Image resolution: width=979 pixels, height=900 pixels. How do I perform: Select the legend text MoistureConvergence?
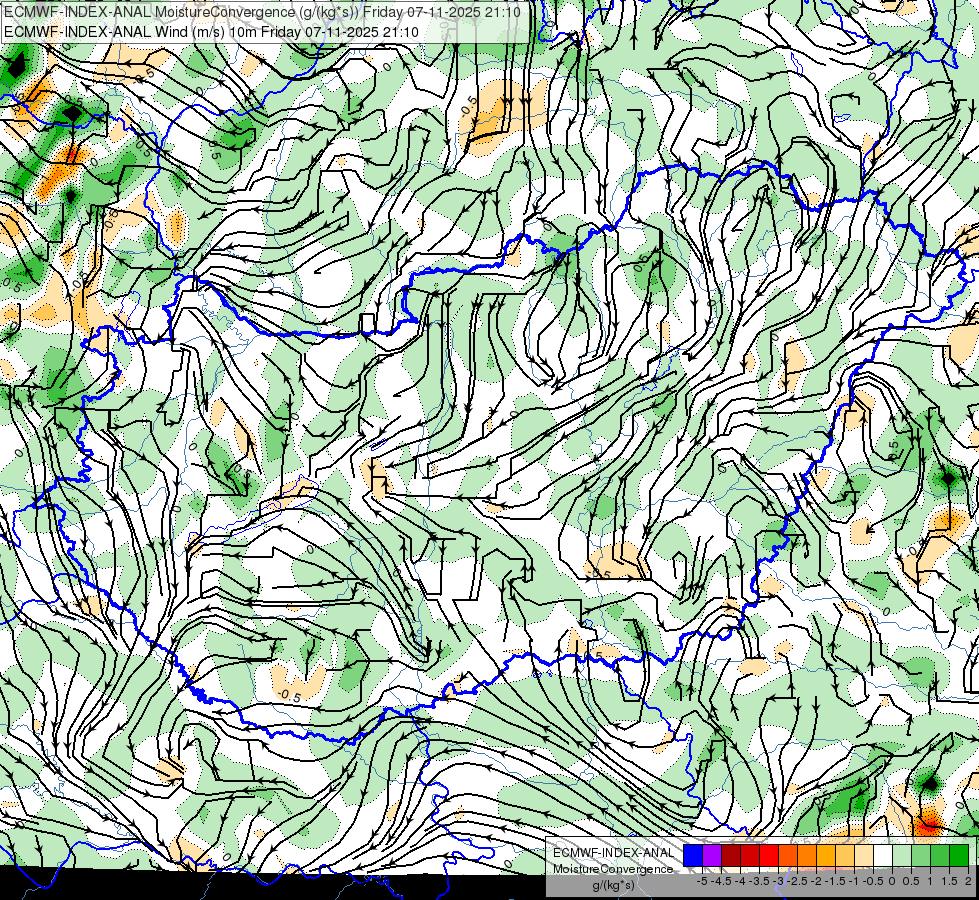pyautogui.click(x=613, y=869)
